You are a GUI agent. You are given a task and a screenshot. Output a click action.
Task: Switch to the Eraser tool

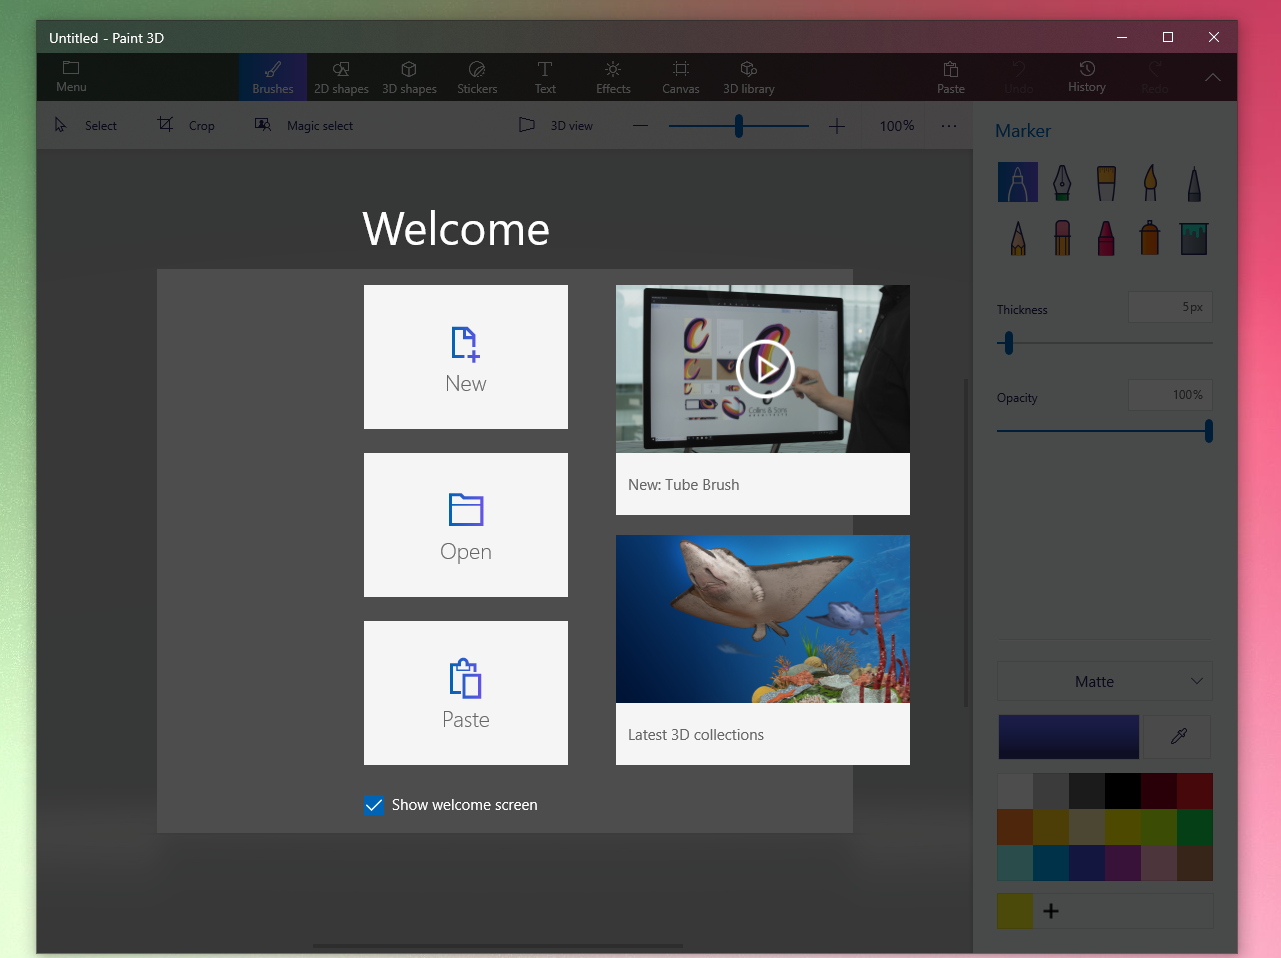[x=1061, y=237]
